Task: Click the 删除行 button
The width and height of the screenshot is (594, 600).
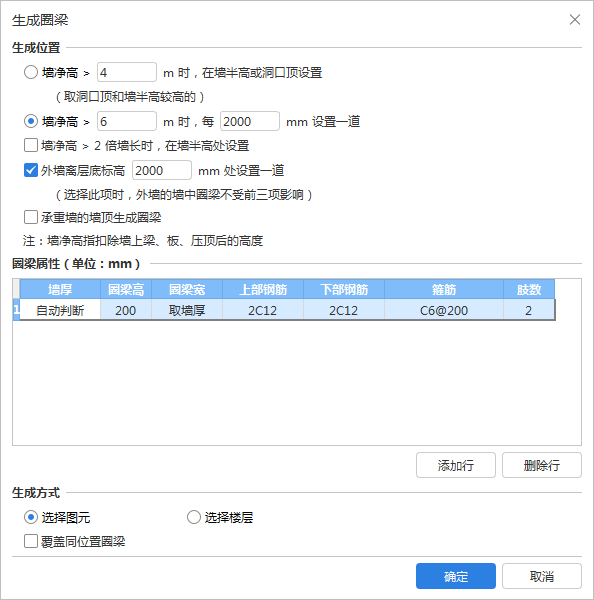Action: pyautogui.click(x=542, y=465)
